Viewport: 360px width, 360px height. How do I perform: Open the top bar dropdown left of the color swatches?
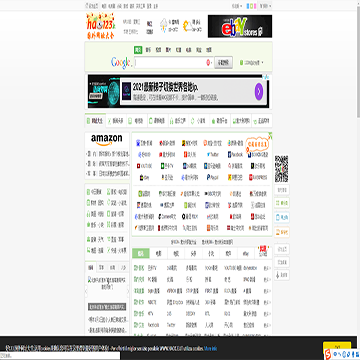click(237, 6)
